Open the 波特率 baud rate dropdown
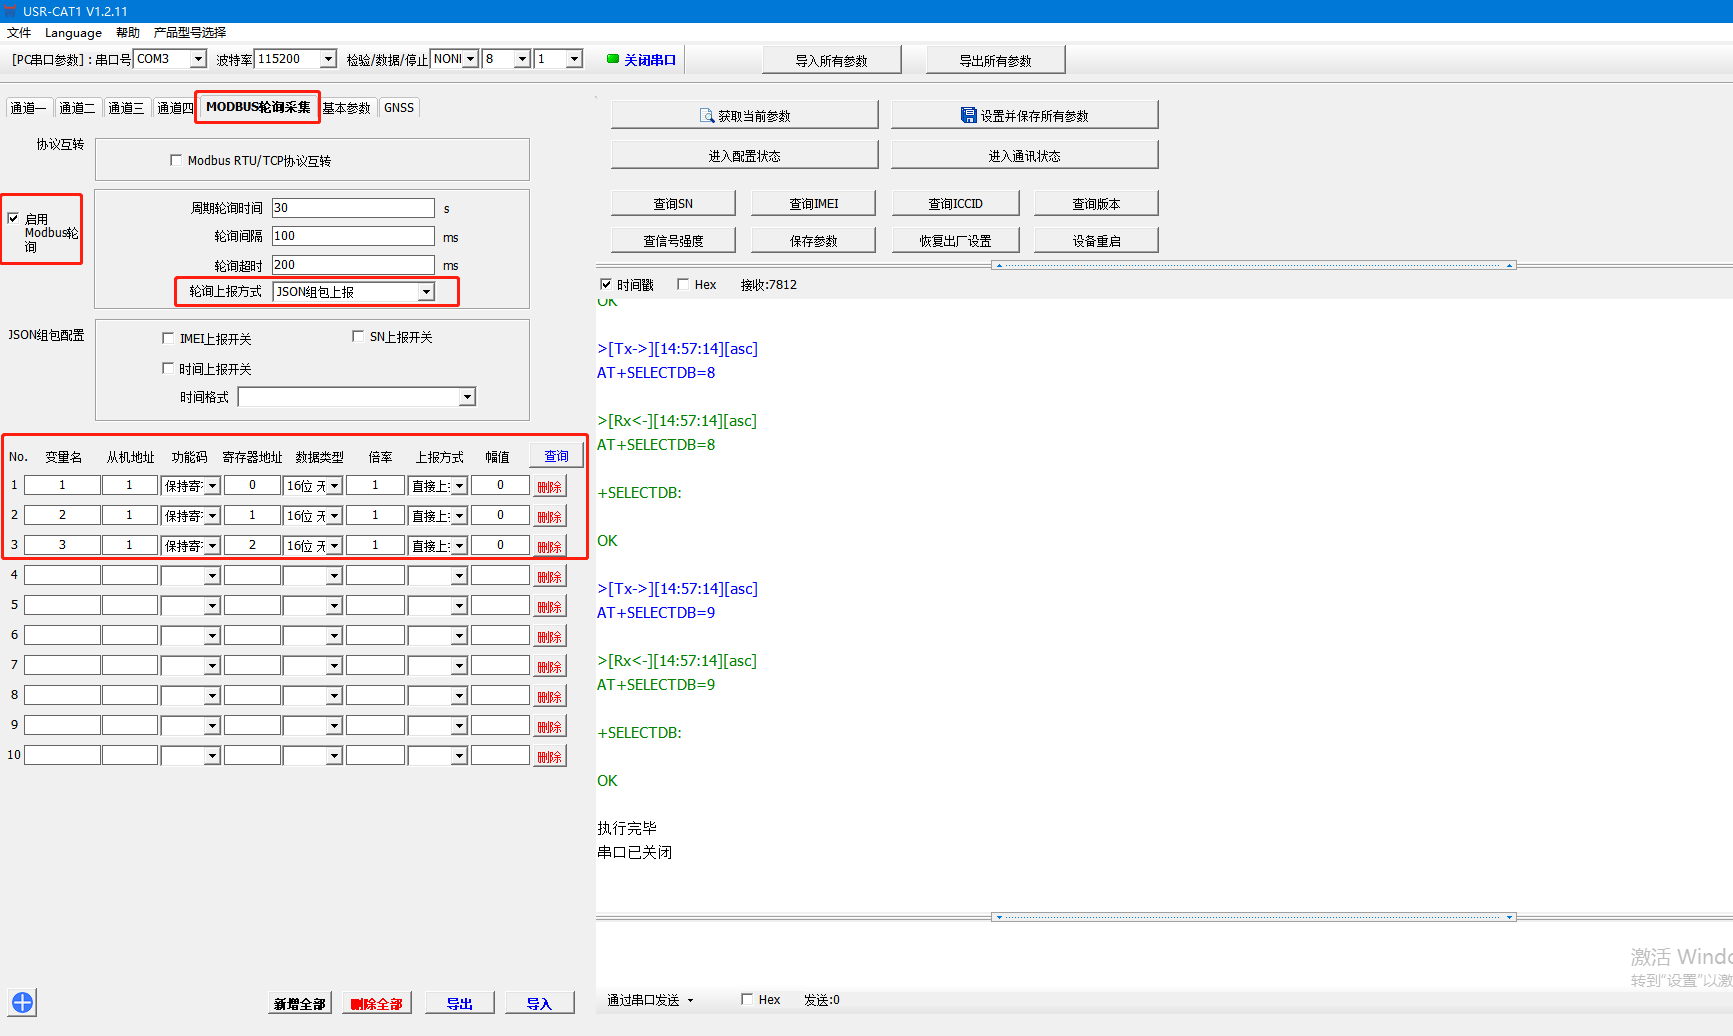Image resolution: width=1733 pixels, height=1036 pixels. click(328, 59)
